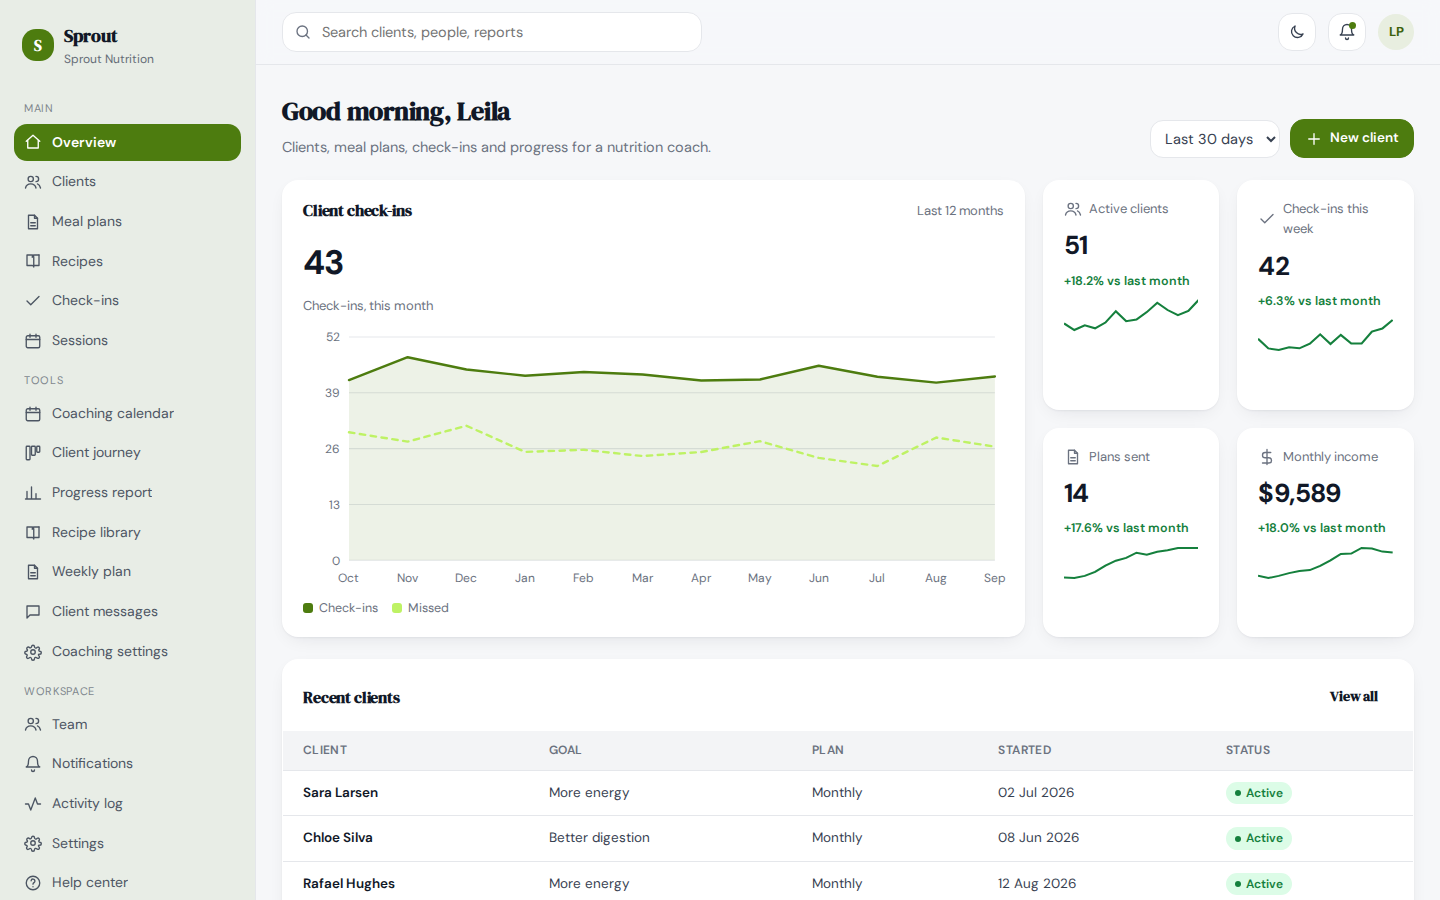Go to the Overview page
Screen dimensions: 1440x900
coord(127,142)
